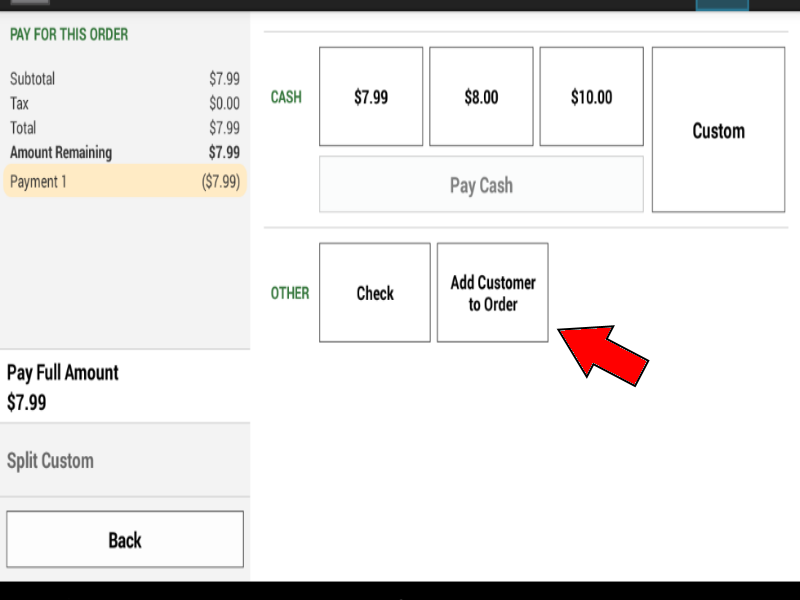Select the Split Custom option

point(125,460)
